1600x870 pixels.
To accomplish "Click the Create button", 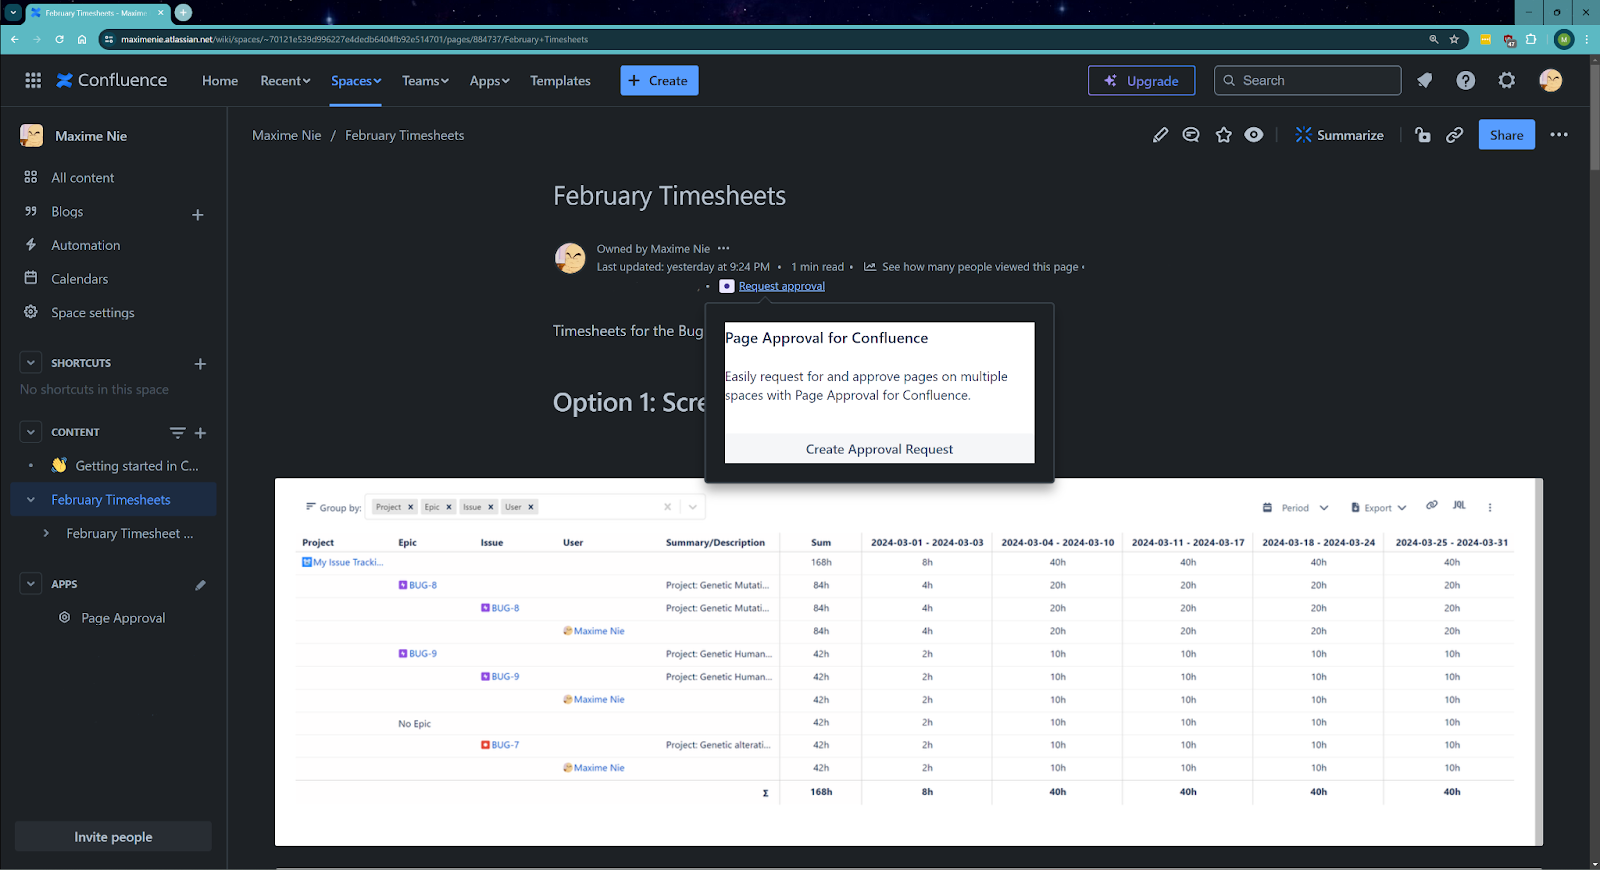I will coord(659,81).
